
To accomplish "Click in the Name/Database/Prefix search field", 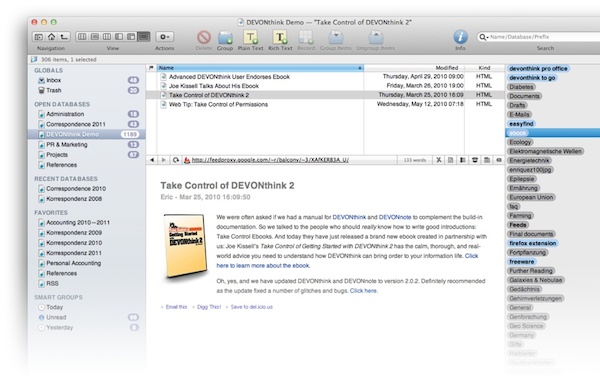I will tap(543, 37).
